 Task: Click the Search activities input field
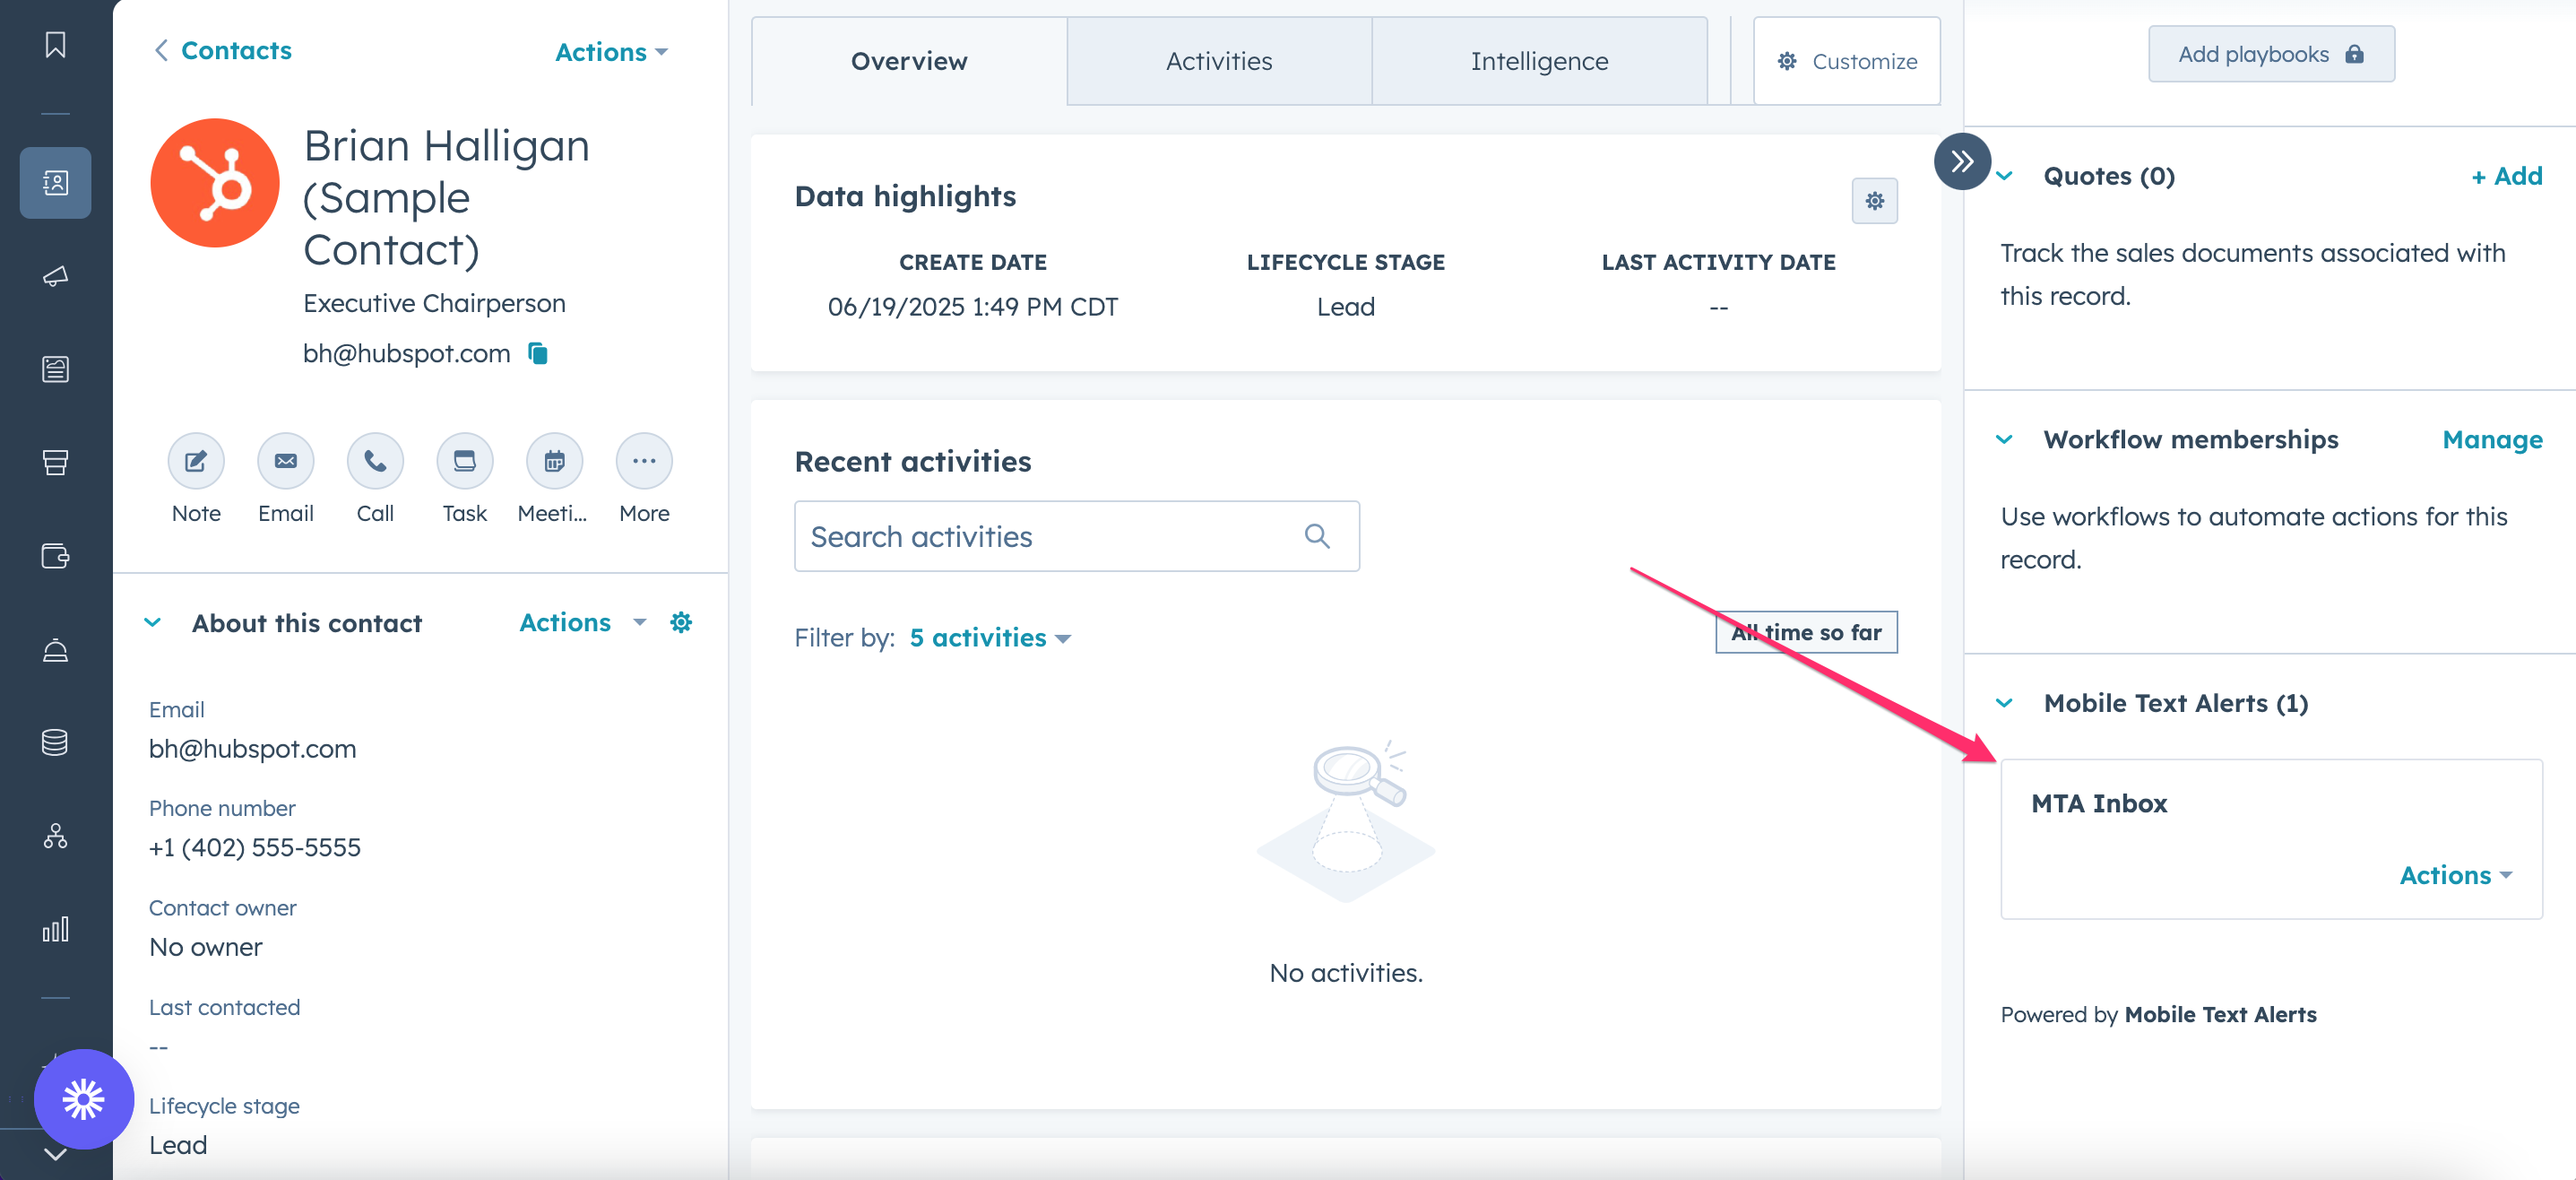click(x=1076, y=536)
